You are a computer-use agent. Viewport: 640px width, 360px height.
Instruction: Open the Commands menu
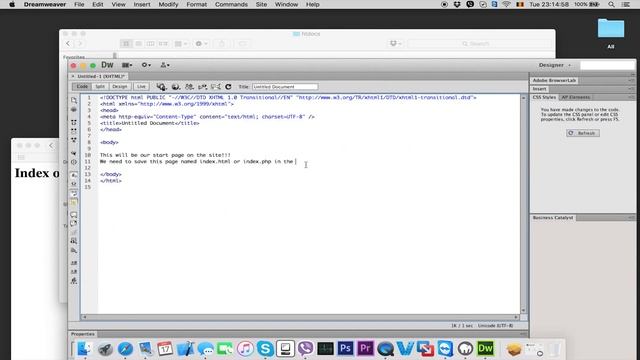click(231, 4)
